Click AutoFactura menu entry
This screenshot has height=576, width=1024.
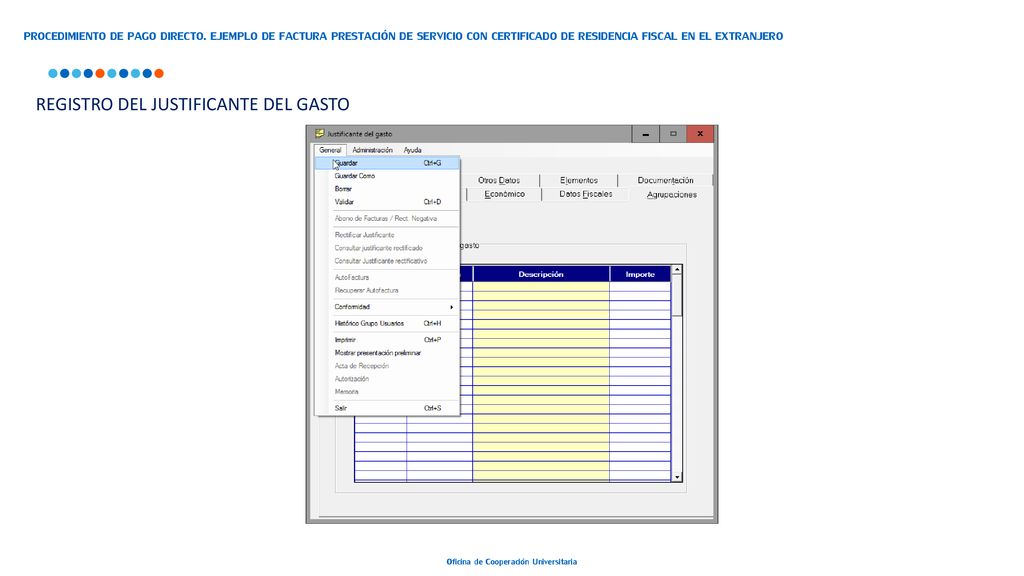(387, 278)
